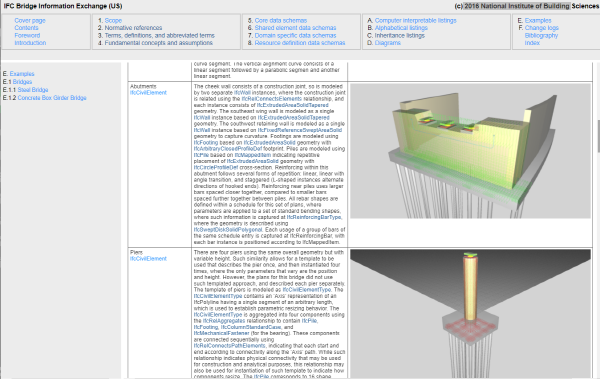
Task: Open the Diagrams annex link
Action: point(388,43)
